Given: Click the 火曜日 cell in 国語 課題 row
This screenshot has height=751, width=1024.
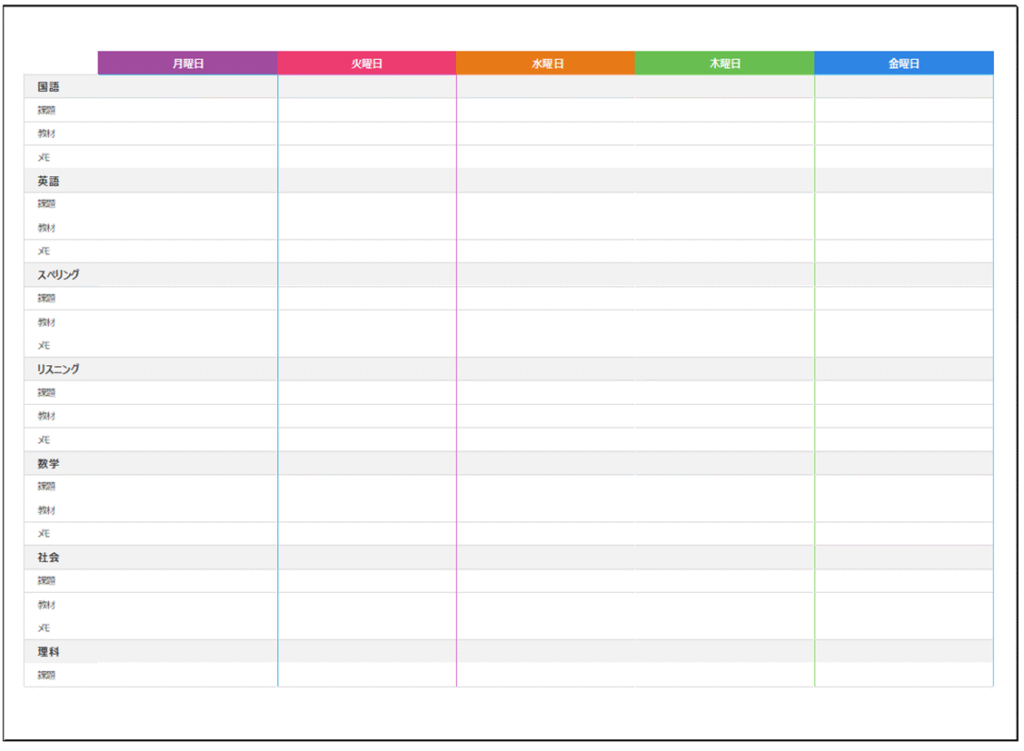Looking at the screenshot, I should coord(367,110).
